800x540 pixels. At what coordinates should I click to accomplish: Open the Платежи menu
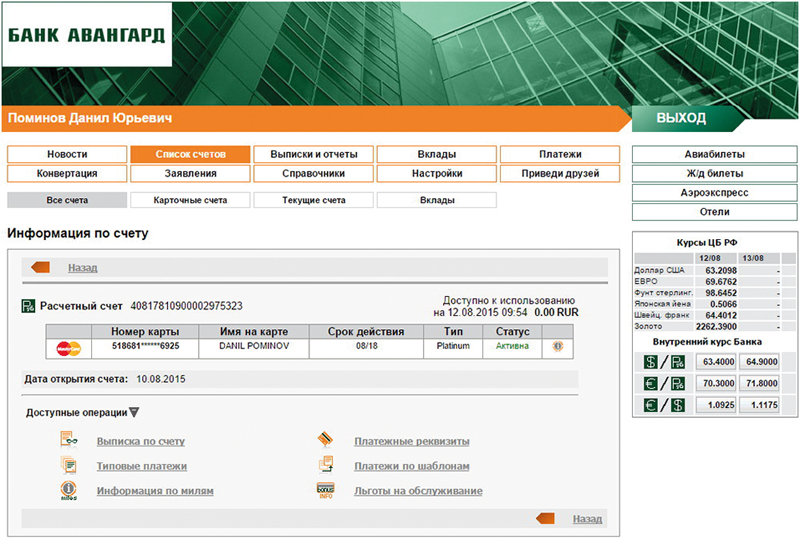[x=560, y=154]
